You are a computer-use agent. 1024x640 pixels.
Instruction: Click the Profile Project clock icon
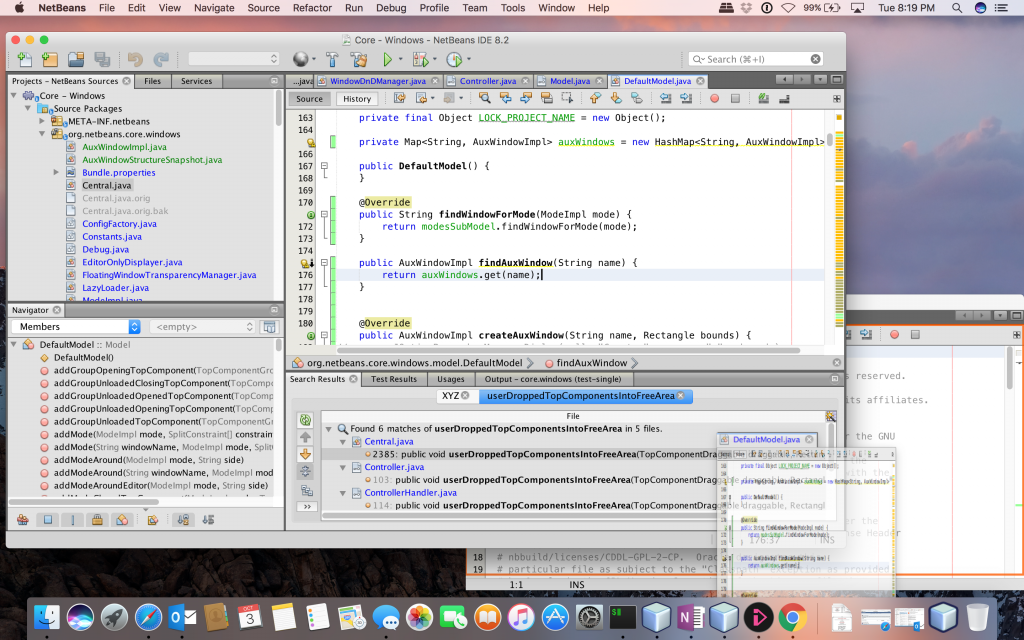click(x=454, y=59)
